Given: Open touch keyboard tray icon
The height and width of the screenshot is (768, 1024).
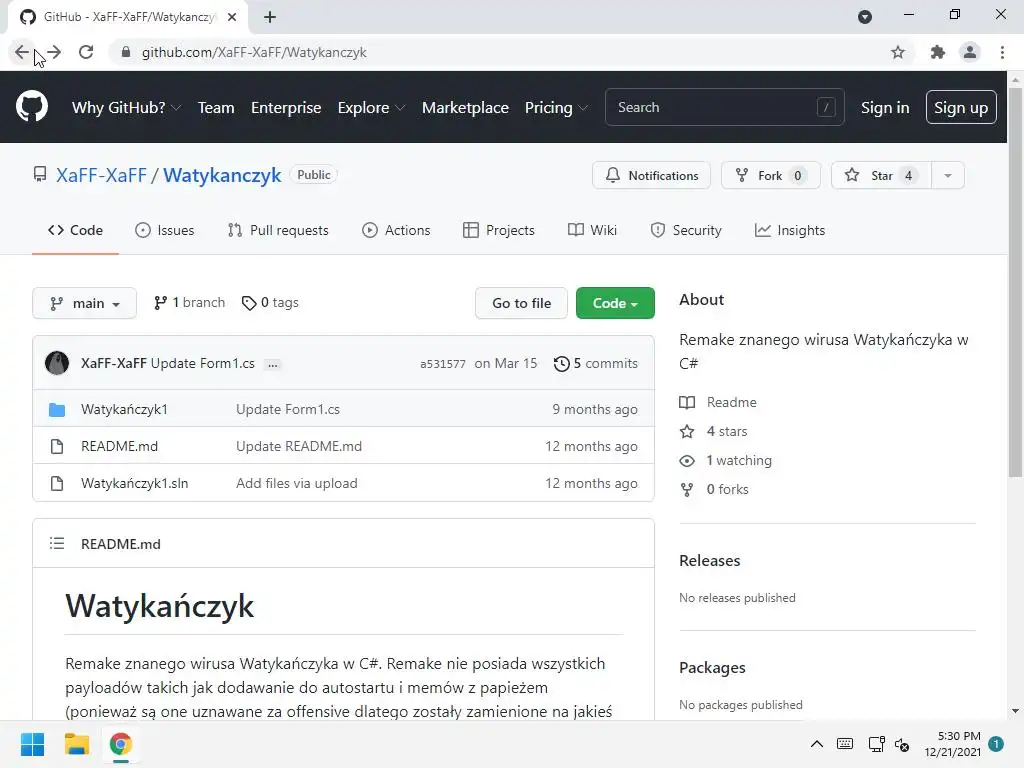Looking at the screenshot, I should [844, 744].
